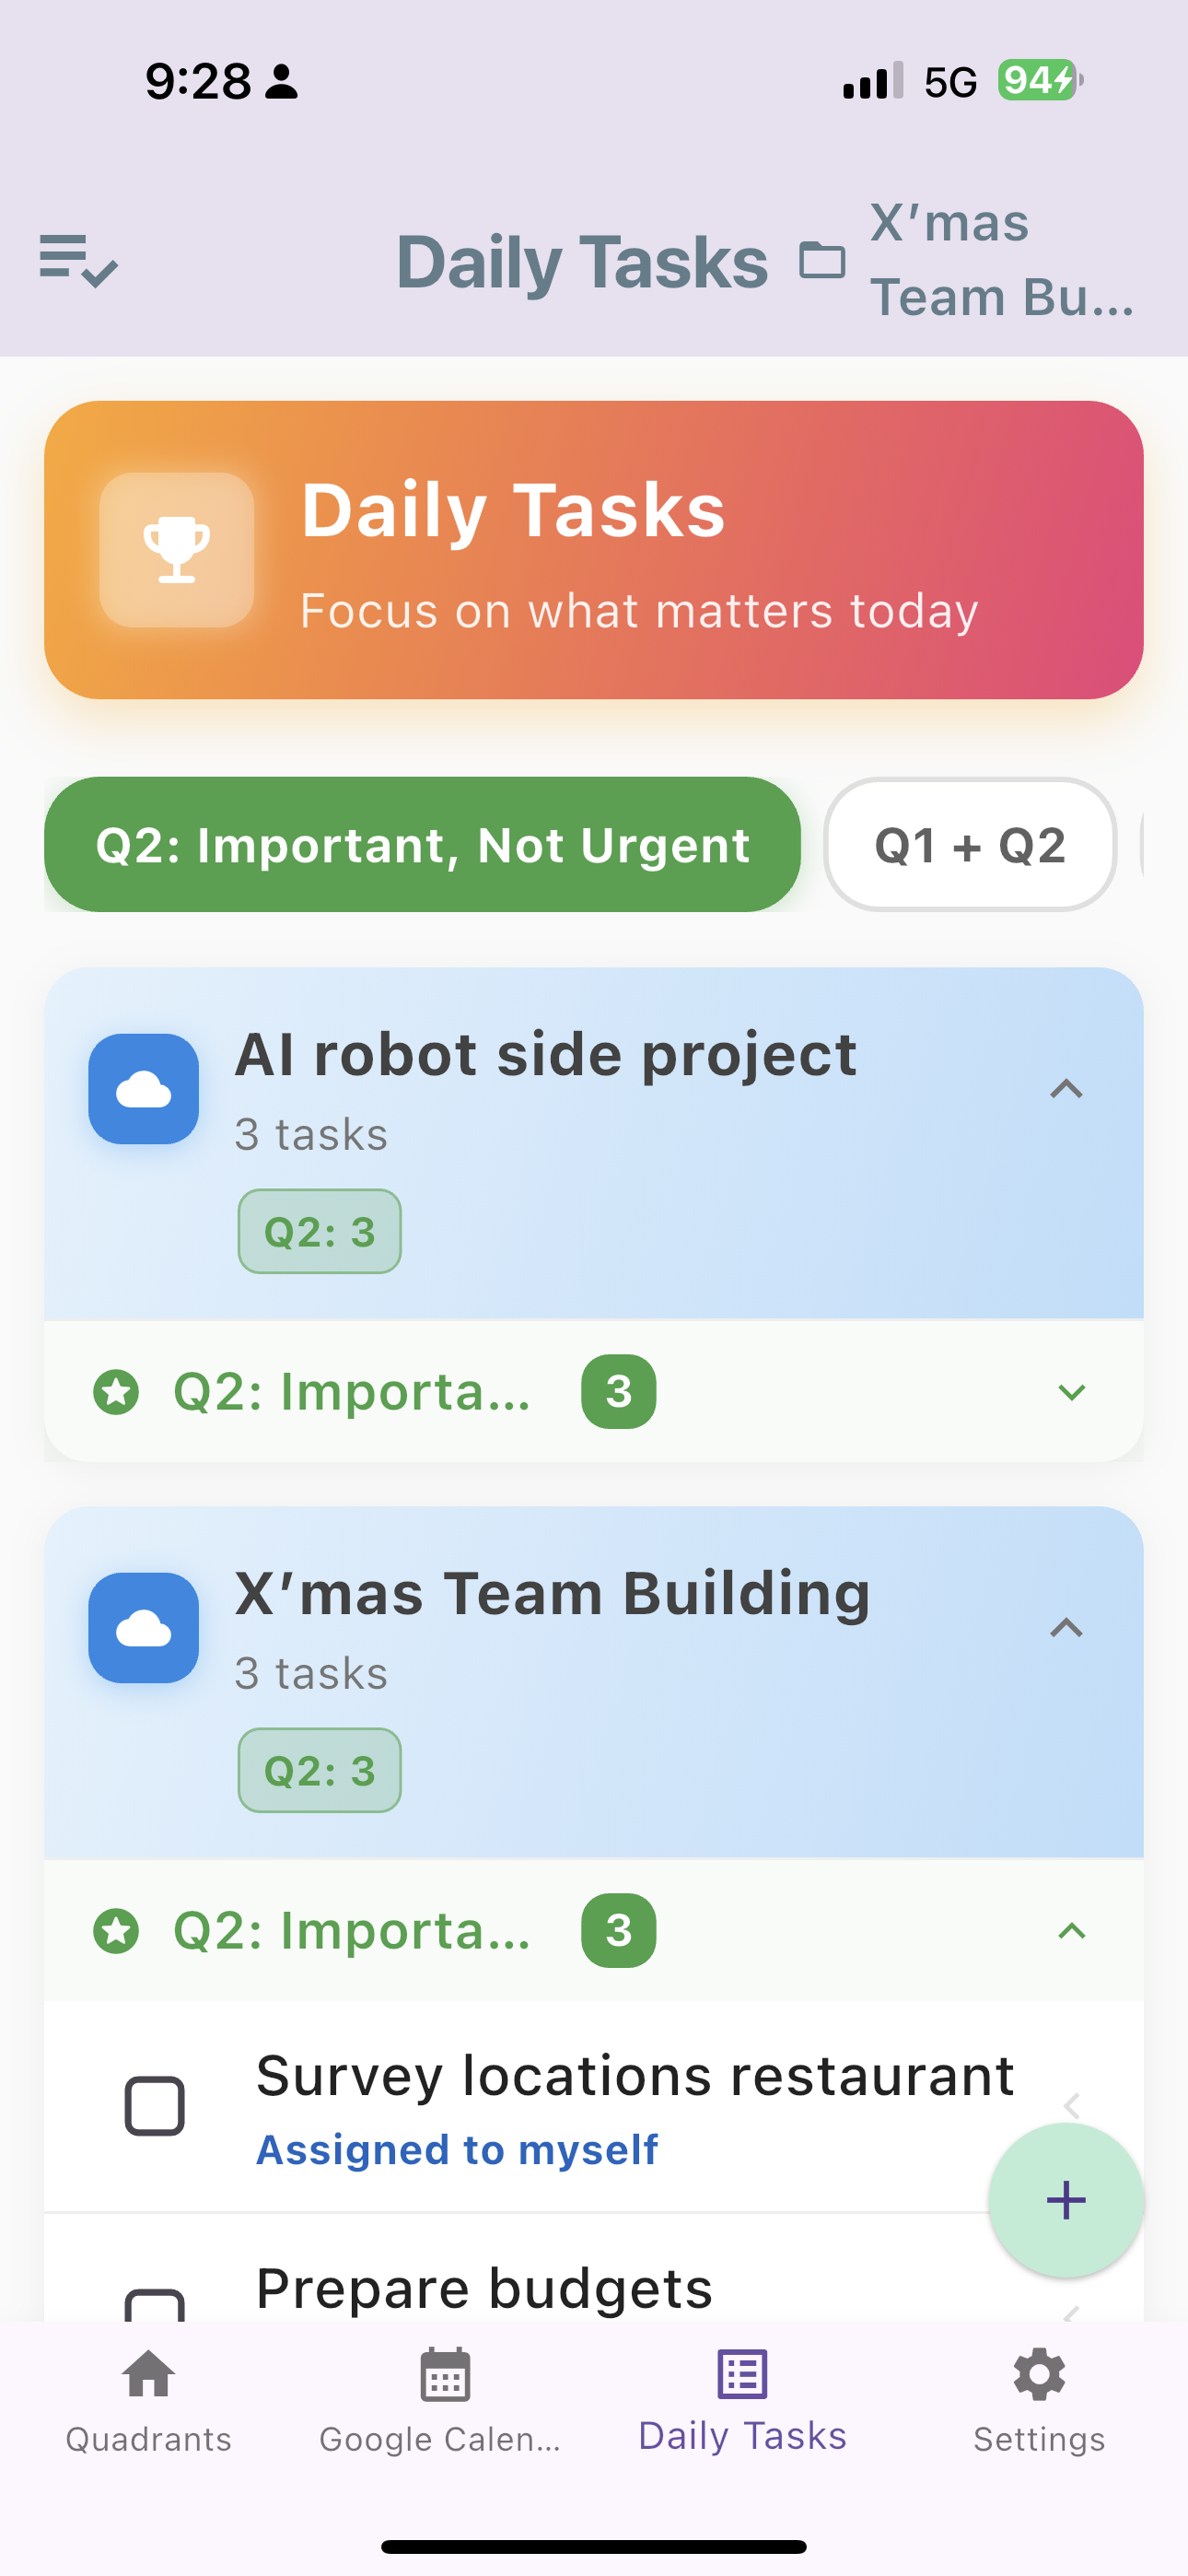This screenshot has height=2576, width=1188.
Task: Collapse Q2 list in X'mas Team Building
Action: tap(1071, 1930)
